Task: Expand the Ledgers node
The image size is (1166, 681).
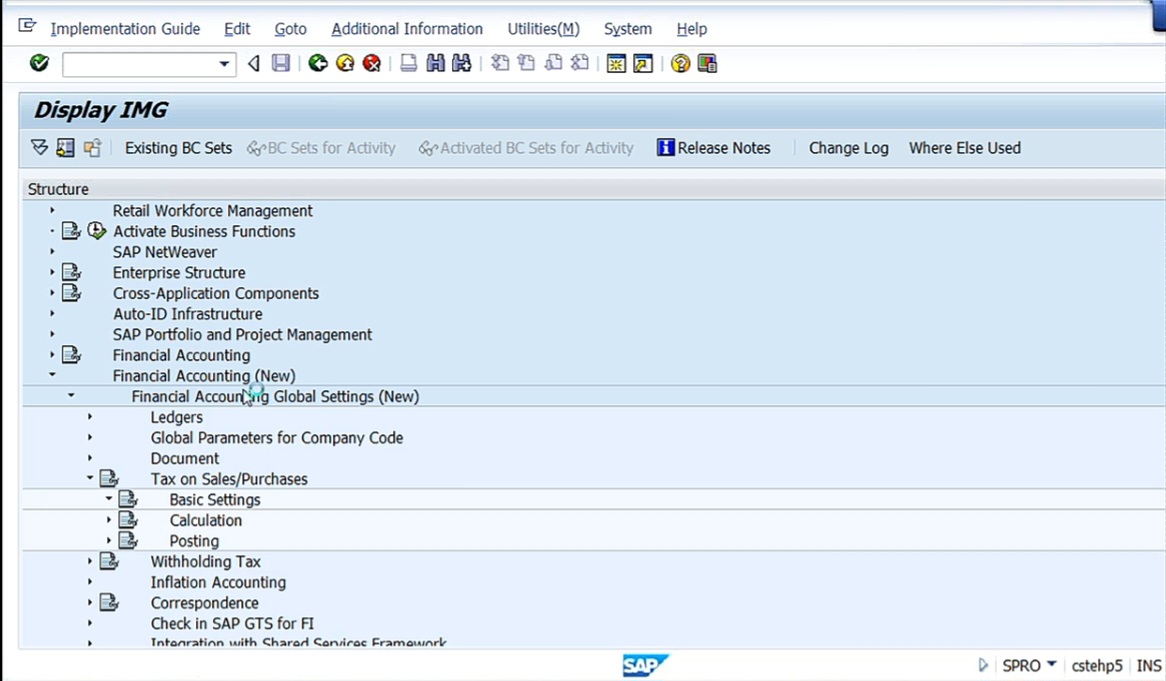Action: (x=90, y=416)
